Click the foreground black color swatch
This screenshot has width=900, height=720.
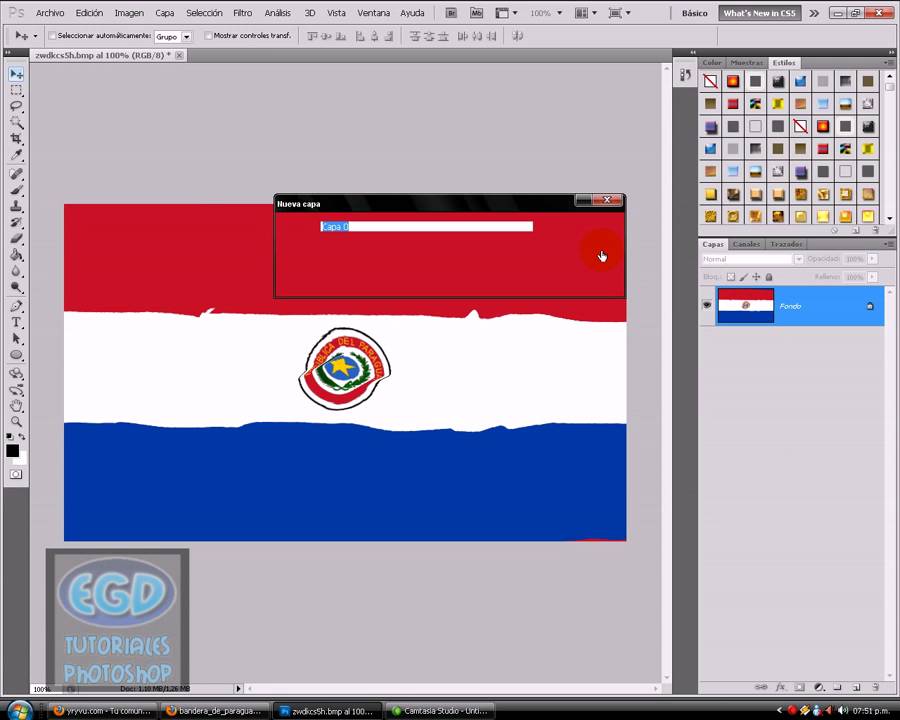coord(13,451)
